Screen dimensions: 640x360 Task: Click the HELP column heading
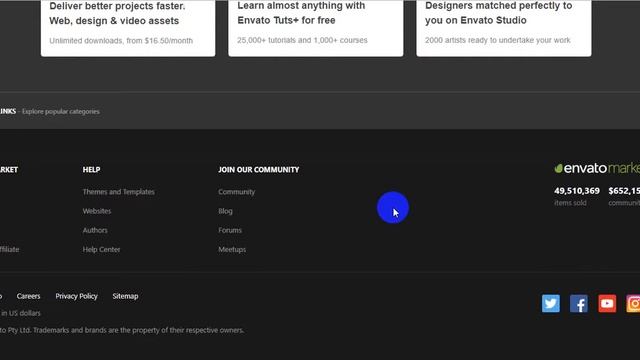pos(91,169)
